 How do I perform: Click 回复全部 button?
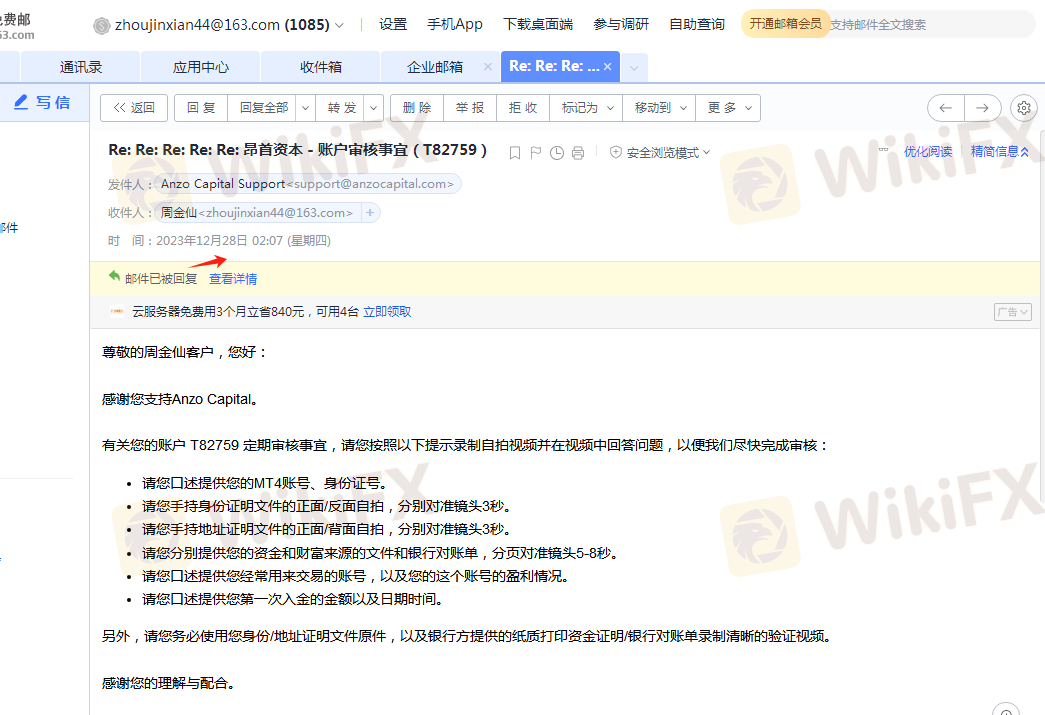coord(264,108)
